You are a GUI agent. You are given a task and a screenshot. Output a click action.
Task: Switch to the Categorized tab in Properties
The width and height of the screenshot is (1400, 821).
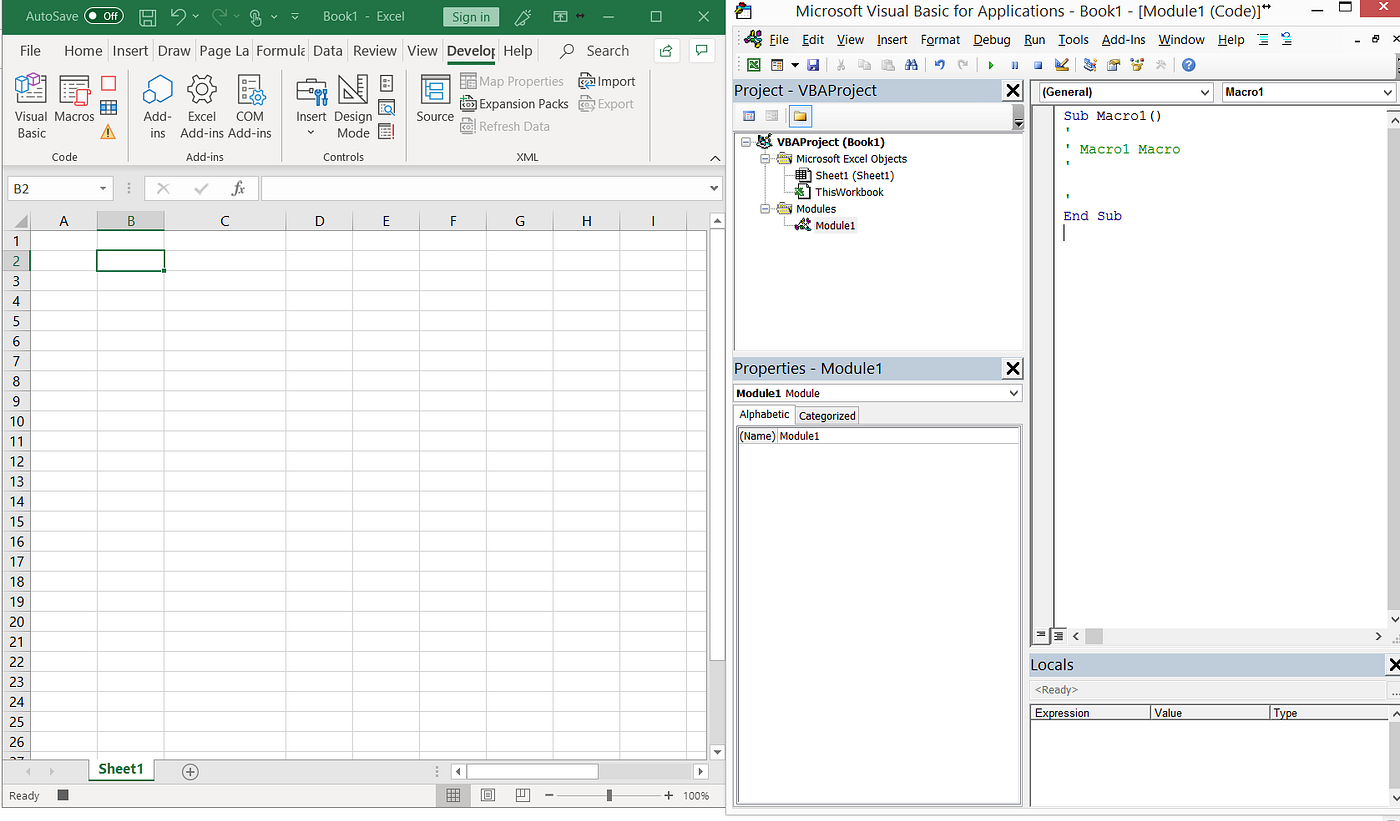tap(826, 415)
